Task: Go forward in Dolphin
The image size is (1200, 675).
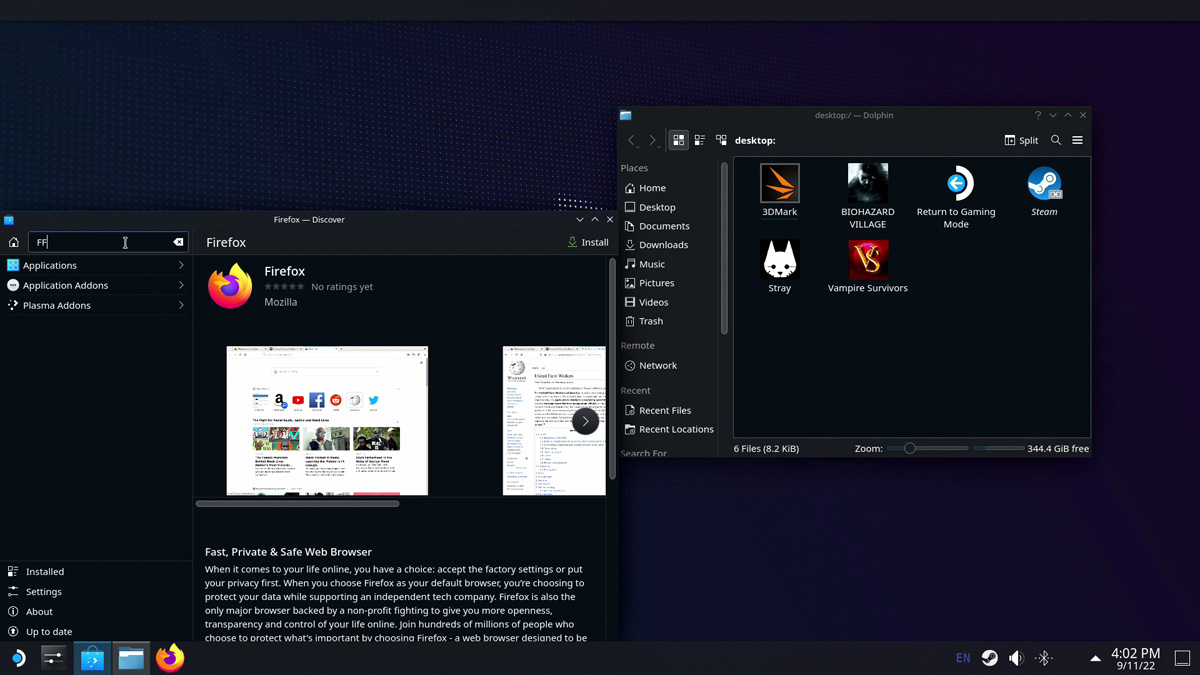Action: [653, 141]
